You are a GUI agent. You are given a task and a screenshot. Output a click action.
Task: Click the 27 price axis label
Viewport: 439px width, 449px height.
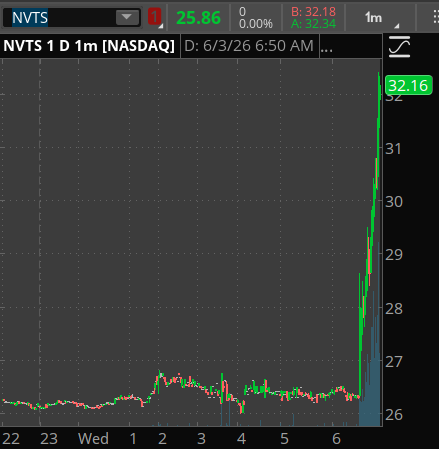394,362
